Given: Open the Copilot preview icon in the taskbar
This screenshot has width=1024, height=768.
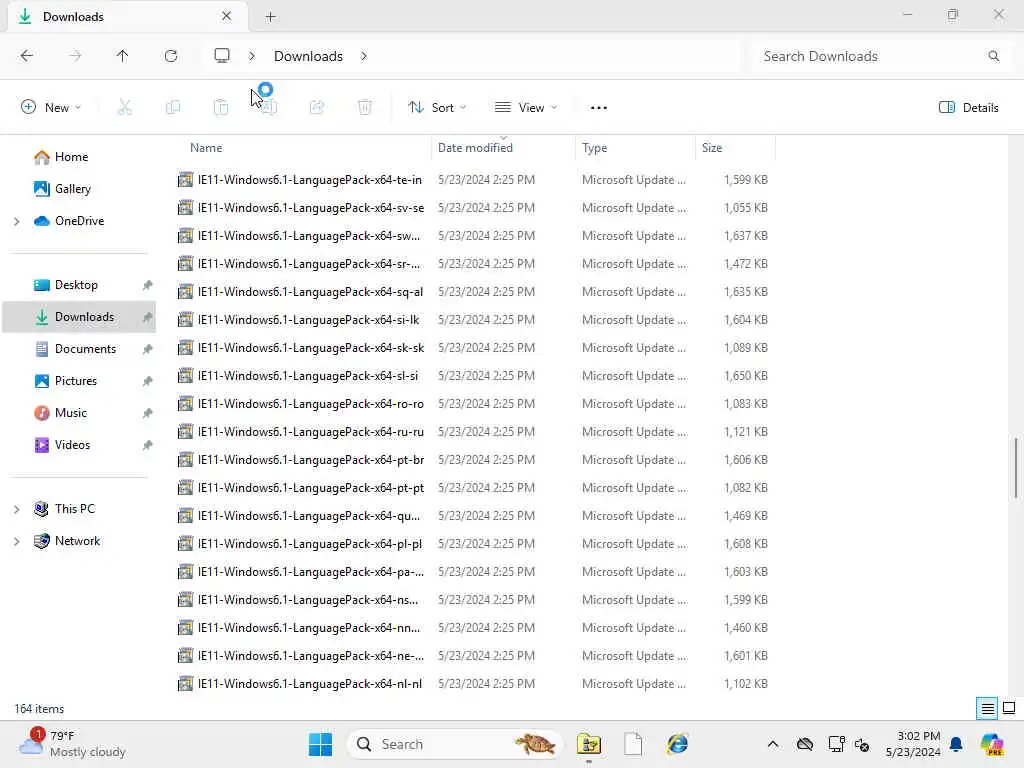Looking at the screenshot, I should 991,744.
